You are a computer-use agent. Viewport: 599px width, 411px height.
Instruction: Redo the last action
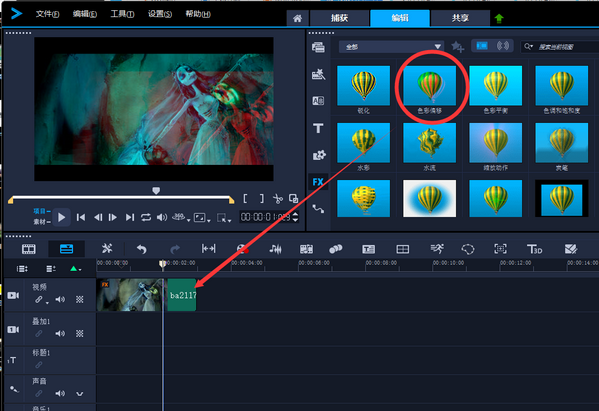(x=175, y=249)
